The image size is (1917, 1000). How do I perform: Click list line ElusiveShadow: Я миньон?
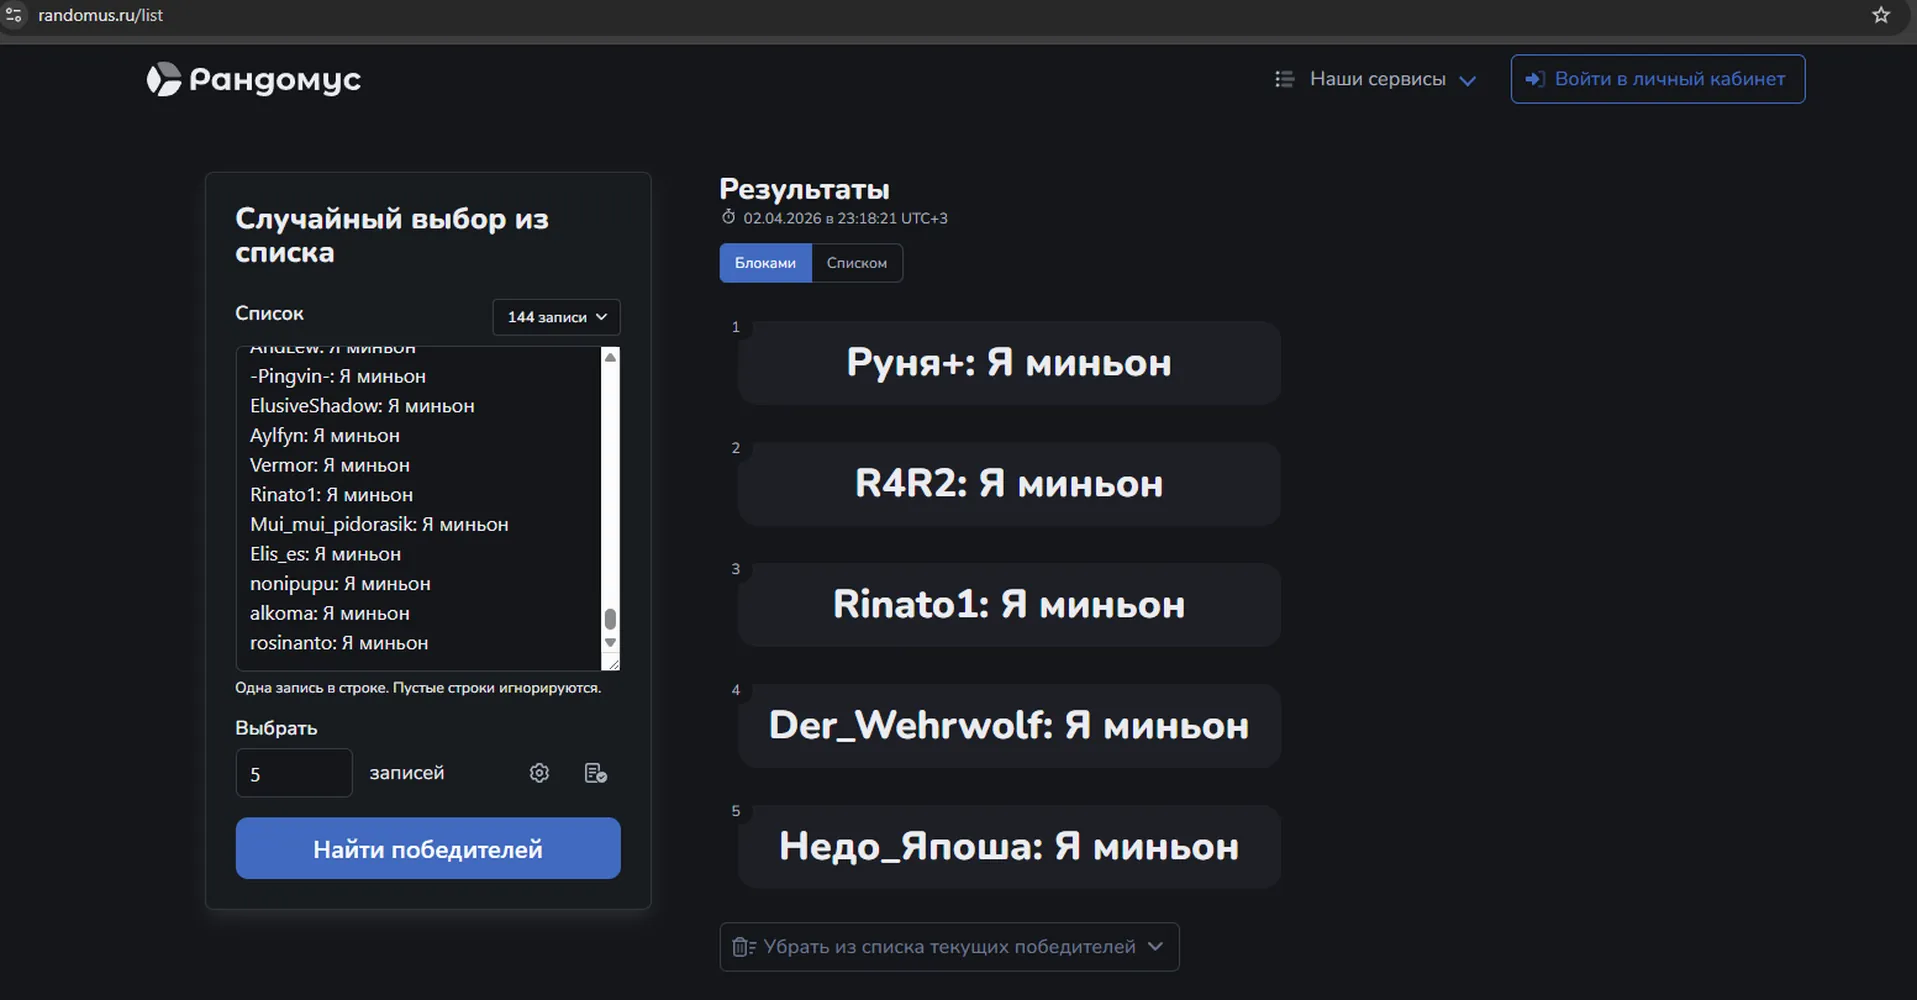[362, 406]
